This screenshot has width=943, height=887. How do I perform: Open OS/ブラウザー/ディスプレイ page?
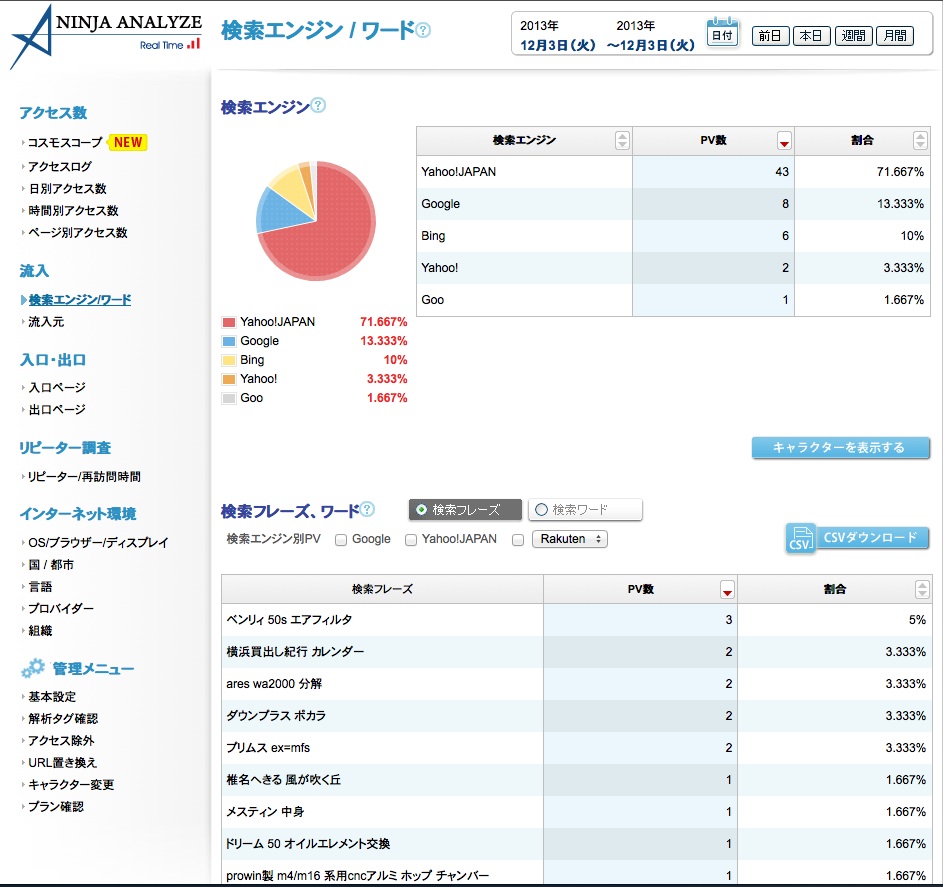98,542
